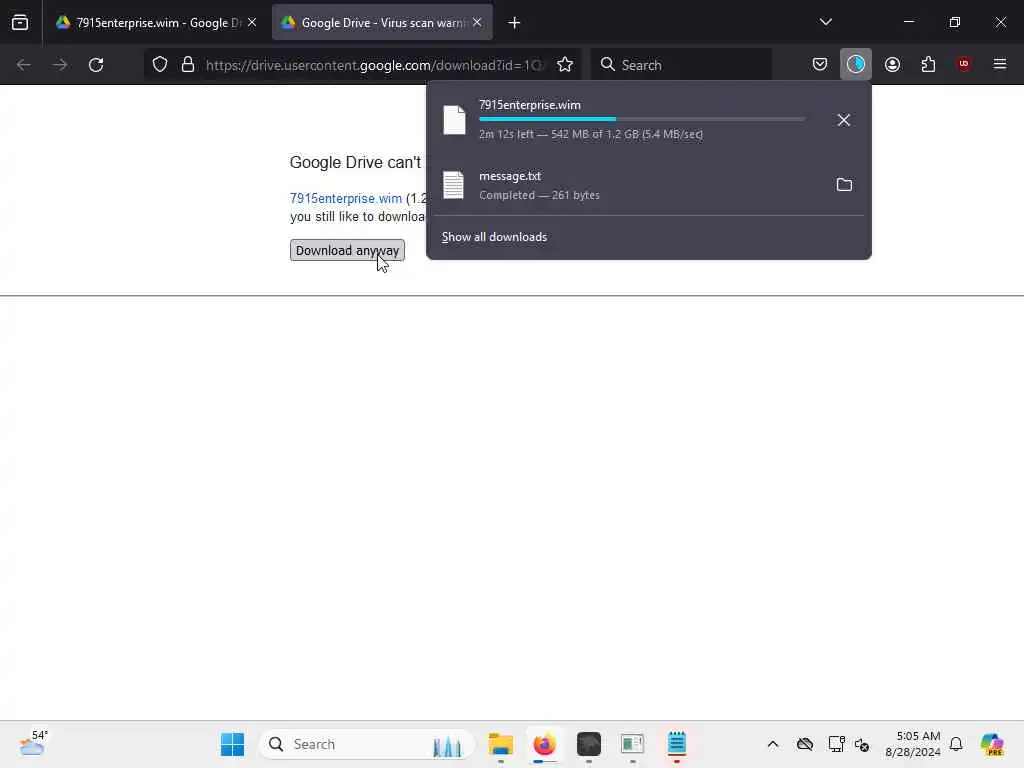This screenshot has width=1024, height=768.
Task: Switch to the 7915enterprise.wim Google Drive tab
Action: coord(157,23)
